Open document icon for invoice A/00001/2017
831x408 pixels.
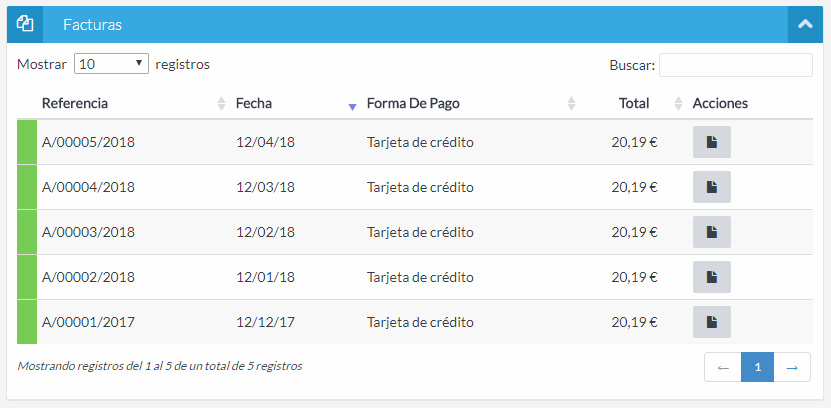711,322
